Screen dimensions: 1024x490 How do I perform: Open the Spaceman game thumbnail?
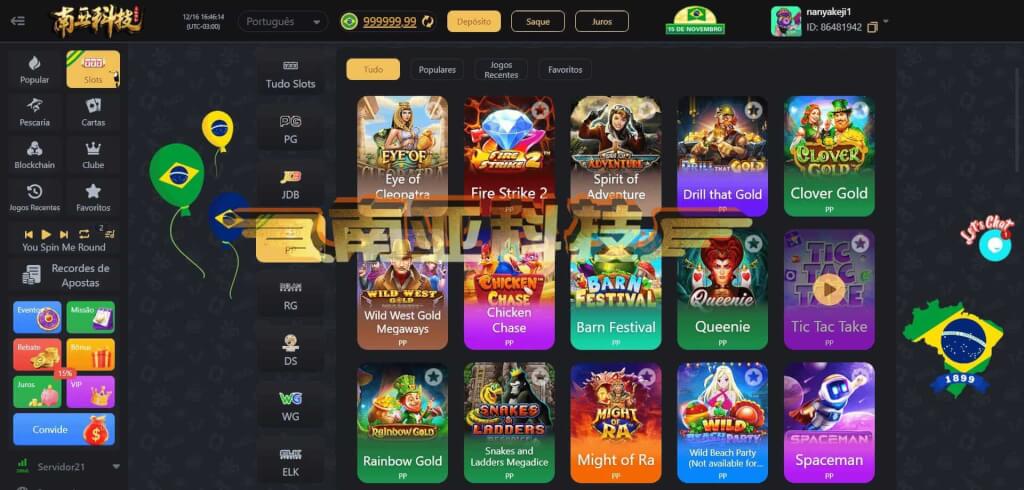(829, 422)
